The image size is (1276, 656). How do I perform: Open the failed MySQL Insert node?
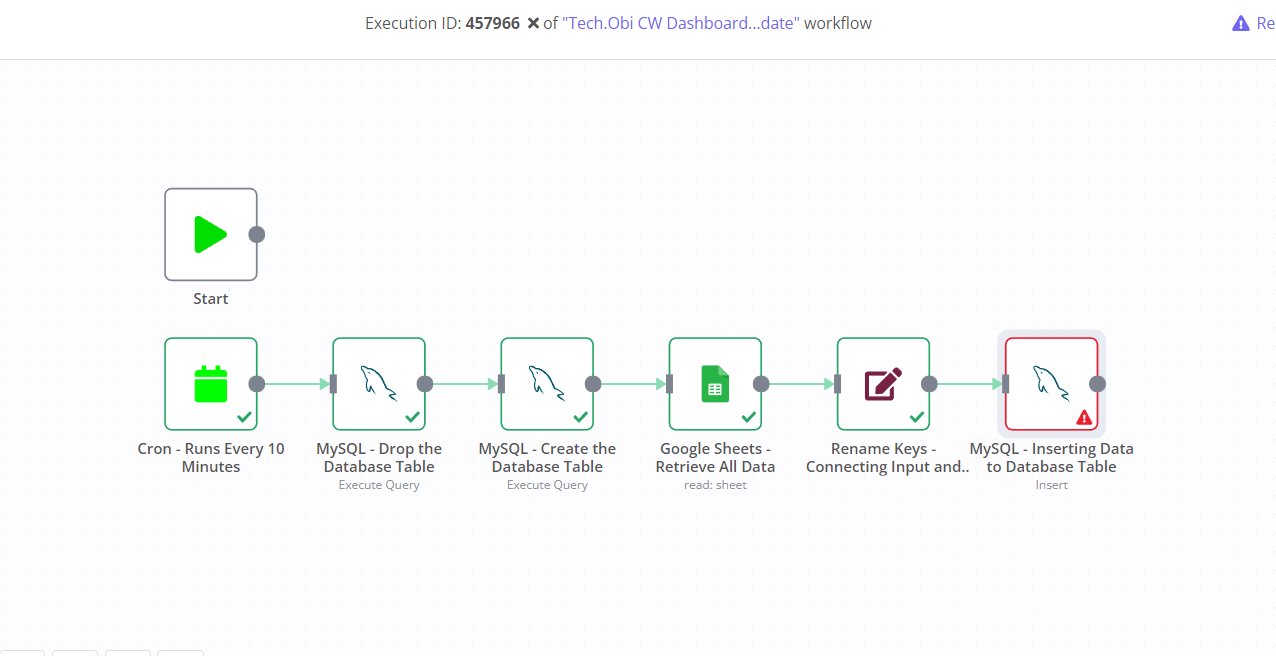click(1051, 384)
